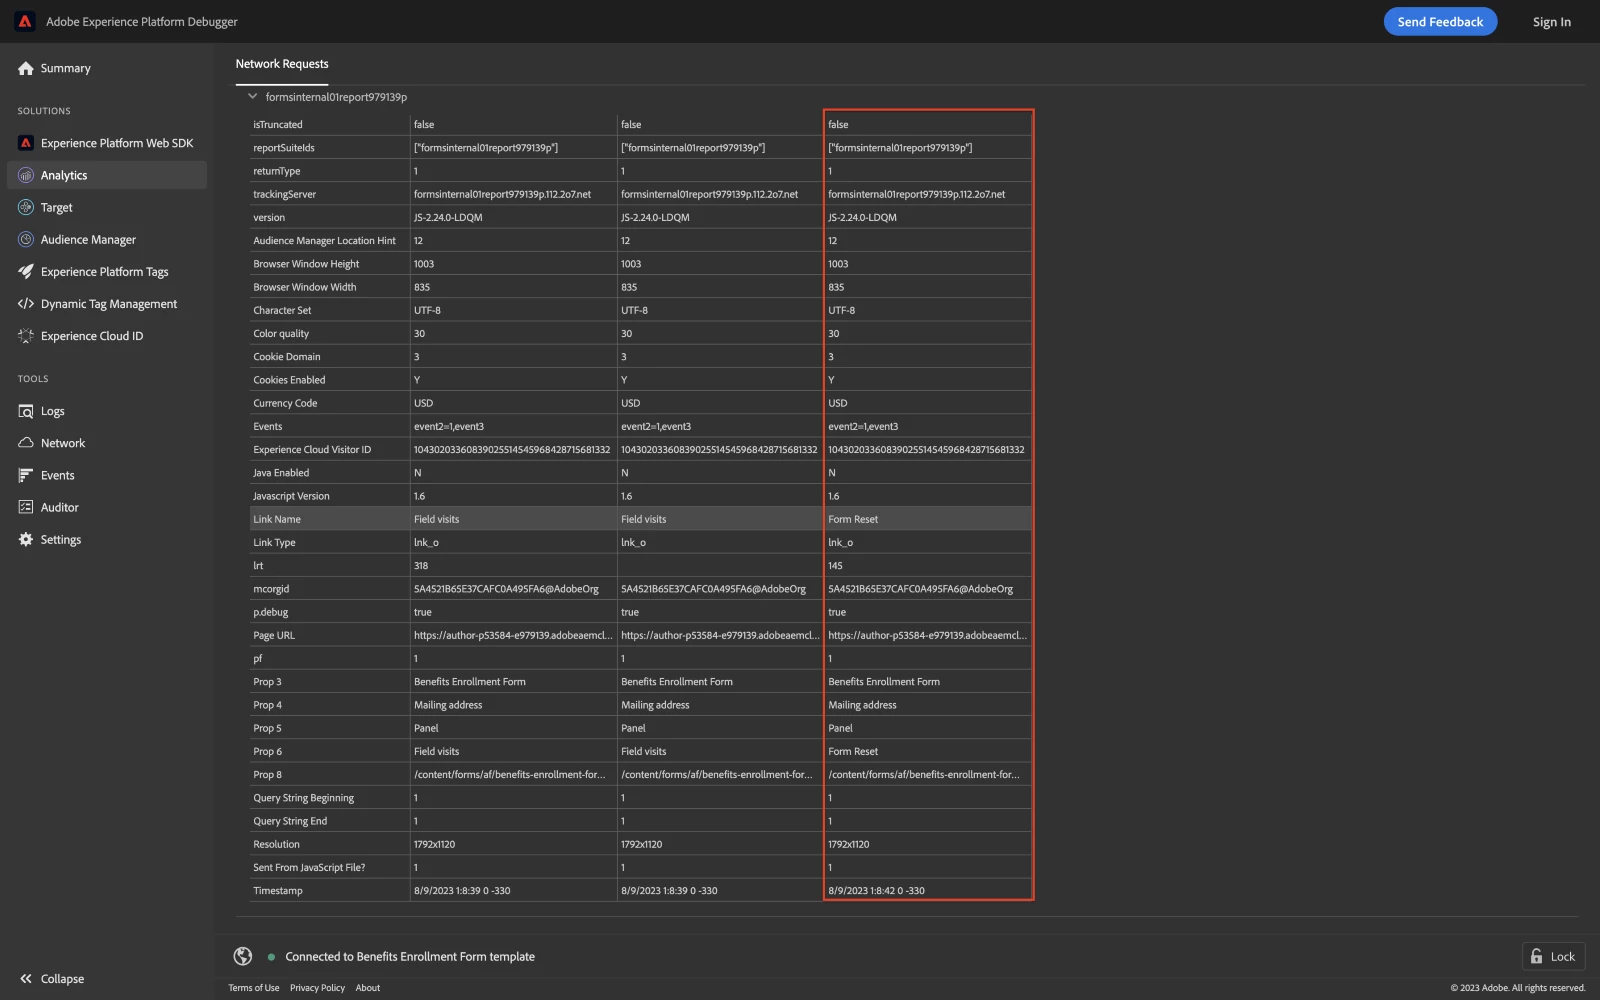Screen dimensions: 1600x1000
Task: Open the Settings gear icon
Action: tap(26, 539)
